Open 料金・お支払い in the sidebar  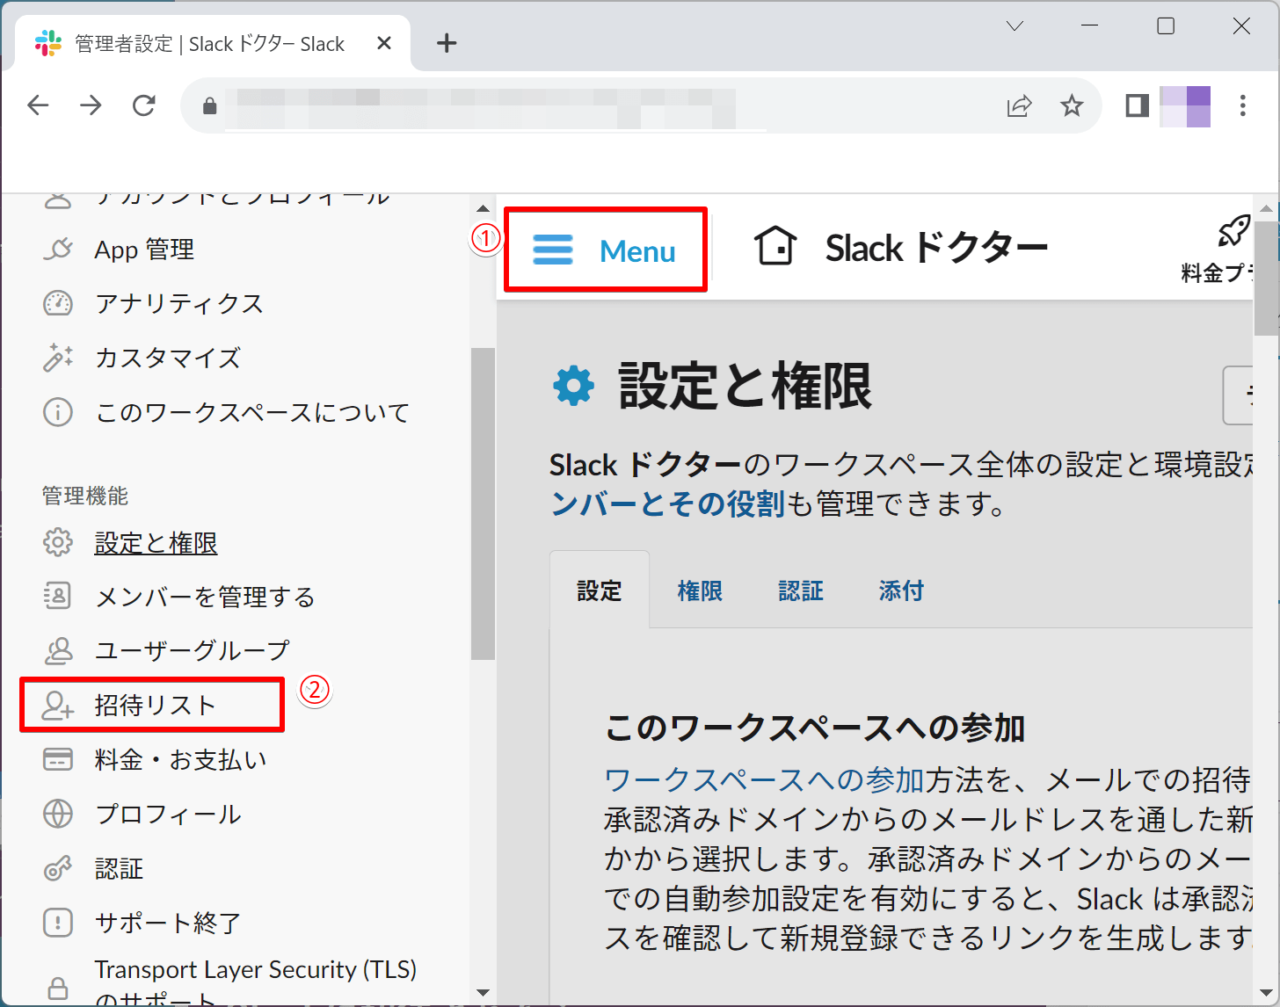pos(181,760)
